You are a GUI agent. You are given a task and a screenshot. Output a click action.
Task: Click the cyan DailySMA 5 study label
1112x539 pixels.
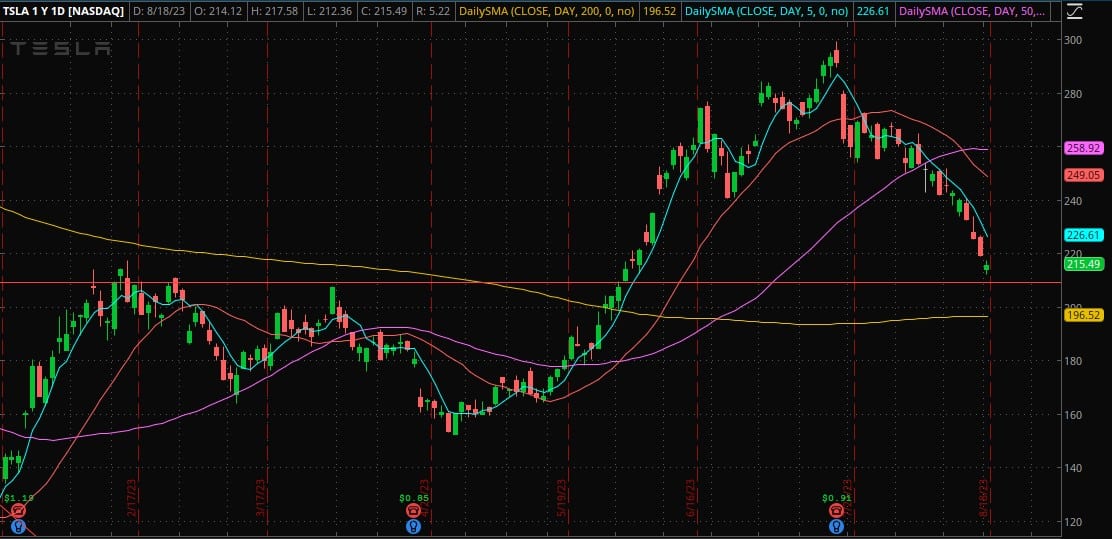[767, 11]
